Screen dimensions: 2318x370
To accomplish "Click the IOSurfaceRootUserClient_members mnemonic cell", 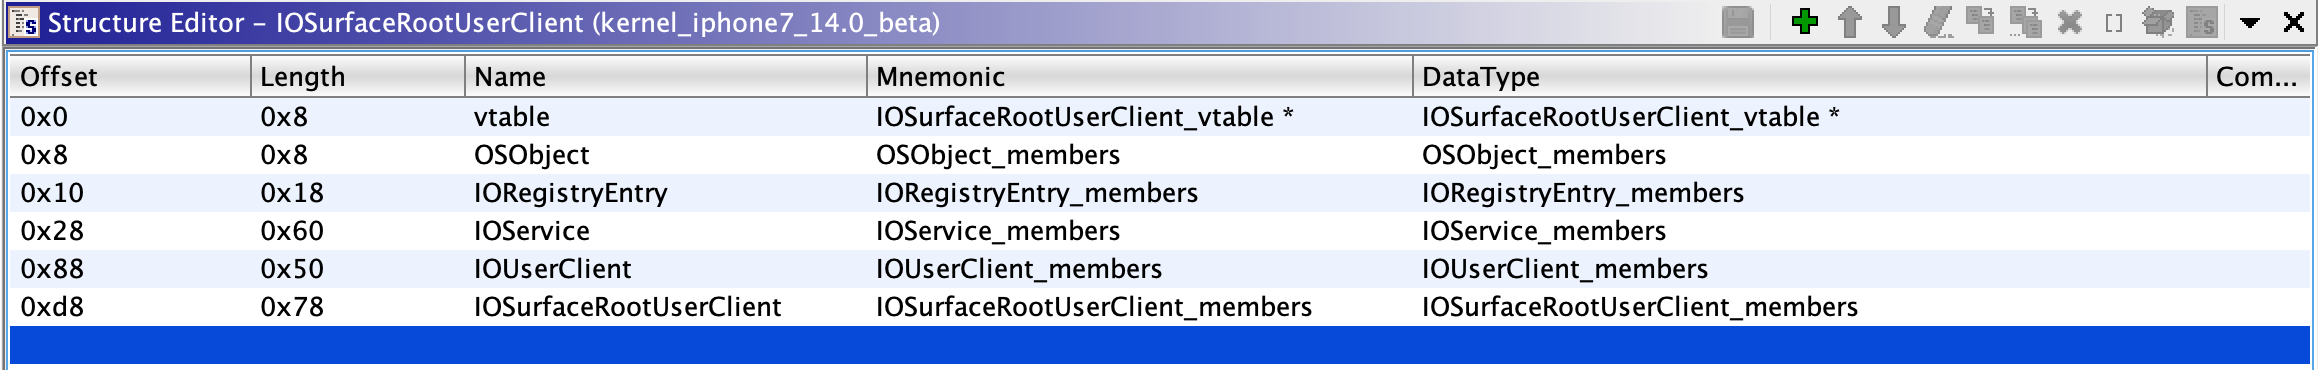I will click(x=1140, y=307).
